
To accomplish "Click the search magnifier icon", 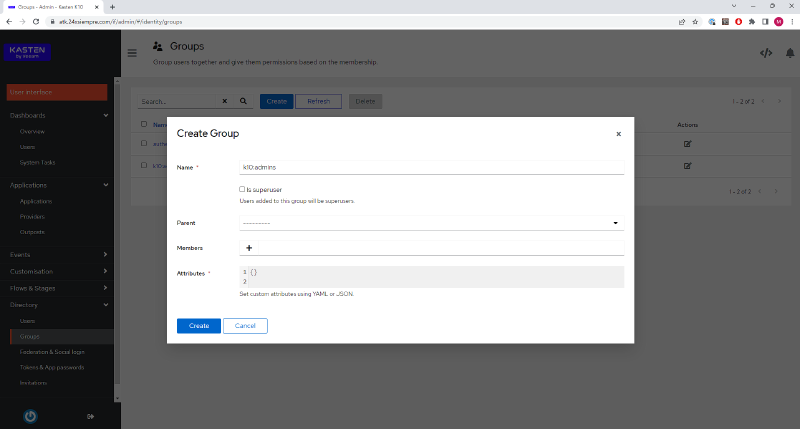I will (243, 101).
